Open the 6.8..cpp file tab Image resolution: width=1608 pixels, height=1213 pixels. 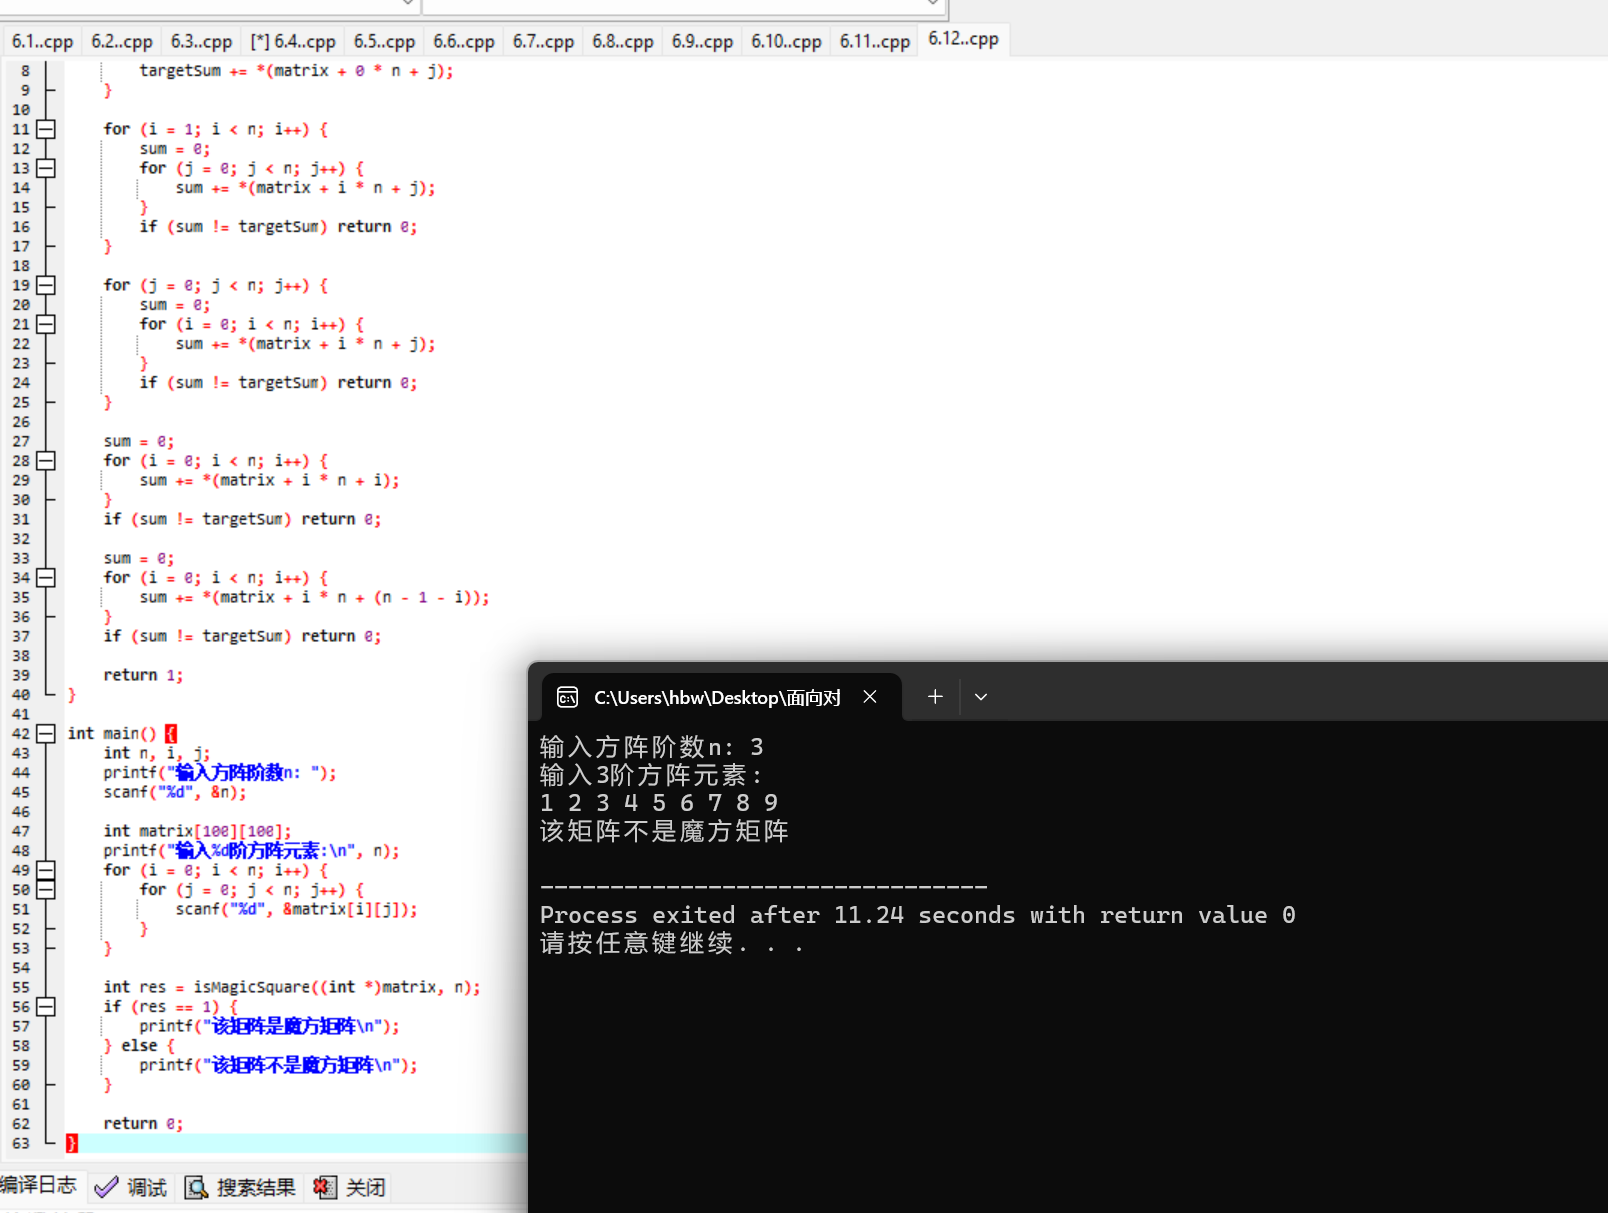point(623,41)
